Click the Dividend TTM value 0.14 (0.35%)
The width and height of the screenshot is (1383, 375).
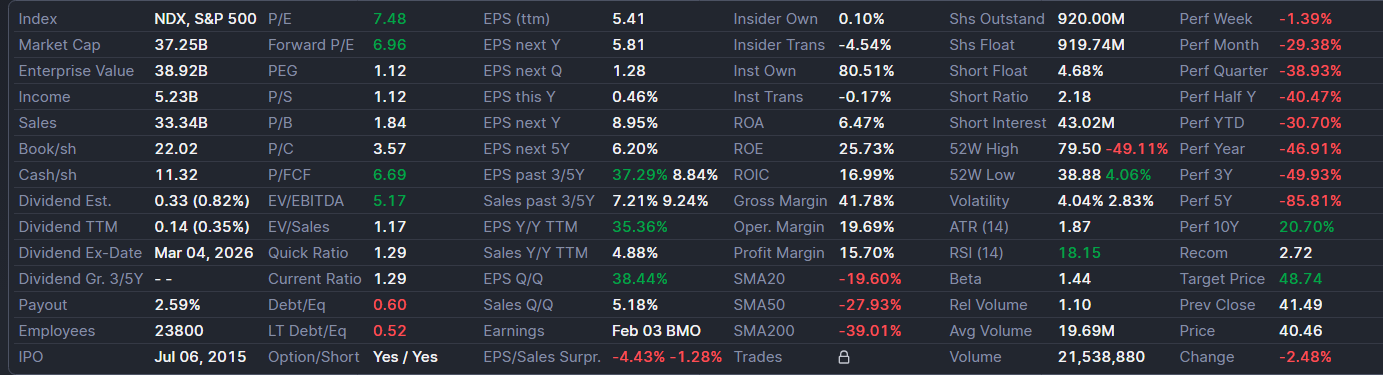(202, 226)
